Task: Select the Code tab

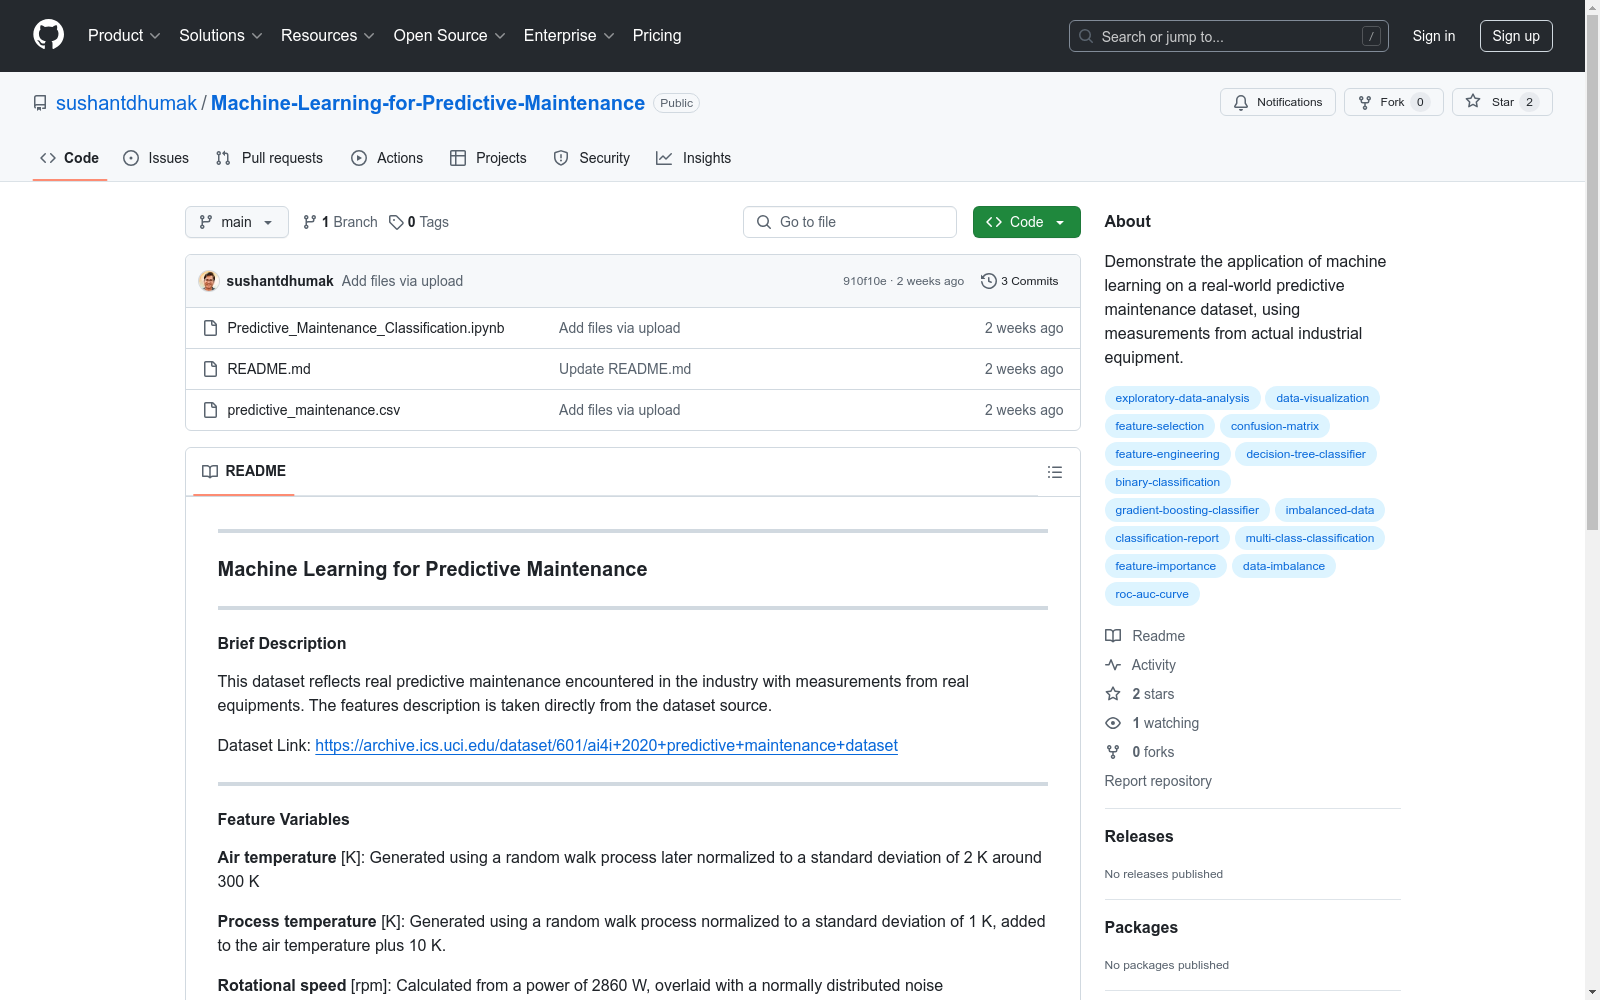Action: [x=69, y=158]
